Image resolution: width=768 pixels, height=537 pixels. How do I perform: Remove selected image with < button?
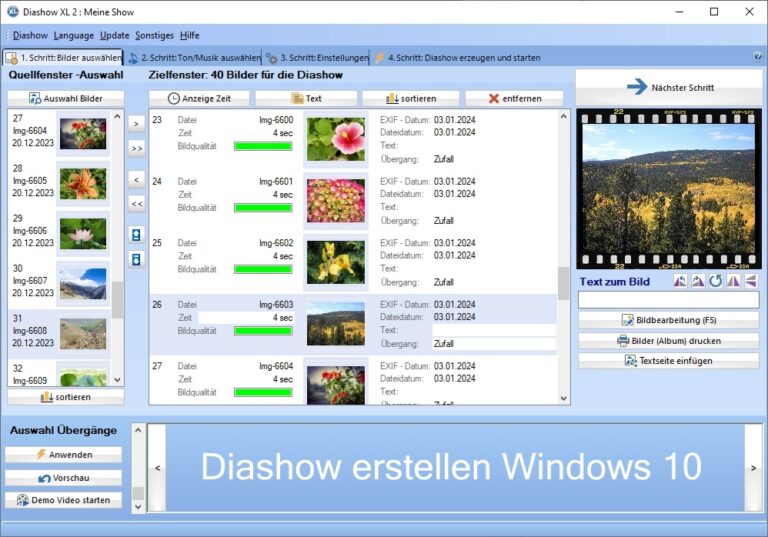click(x=137, y=180)
